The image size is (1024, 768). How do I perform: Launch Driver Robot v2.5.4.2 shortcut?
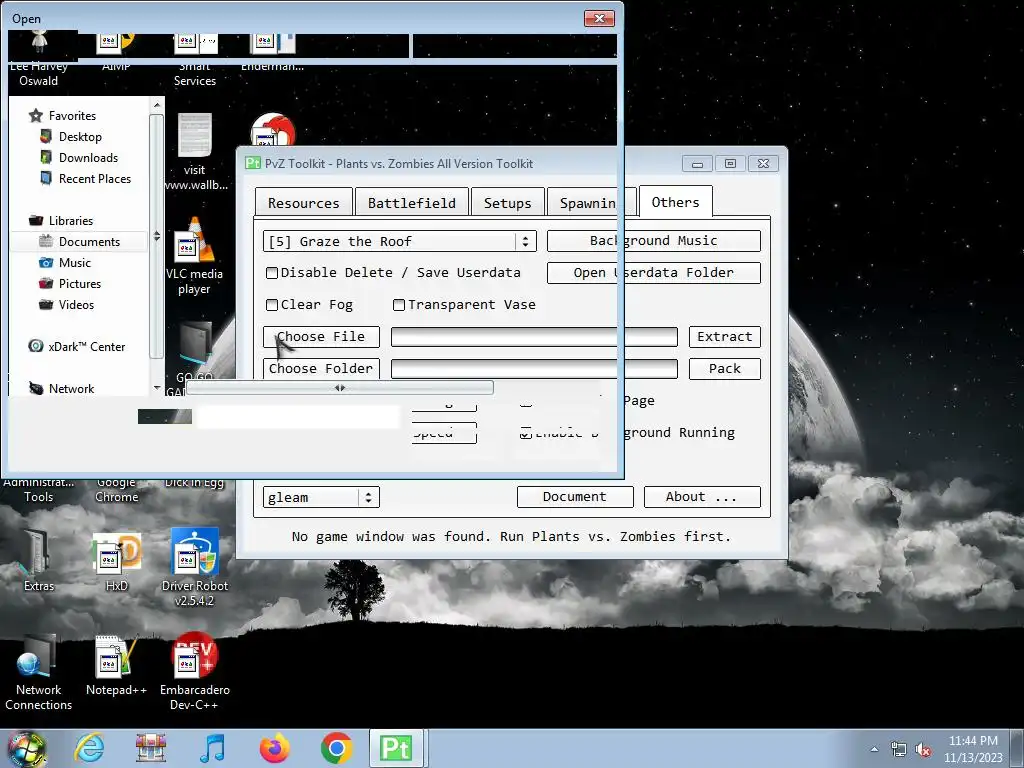[194, 566]
